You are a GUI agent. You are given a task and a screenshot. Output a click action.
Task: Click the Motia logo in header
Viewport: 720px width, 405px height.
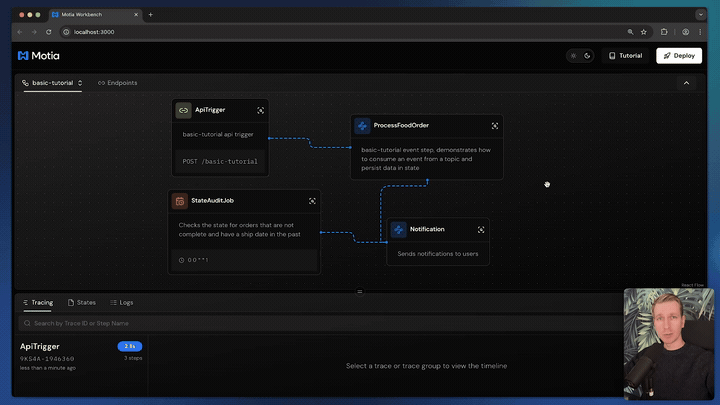38,56
